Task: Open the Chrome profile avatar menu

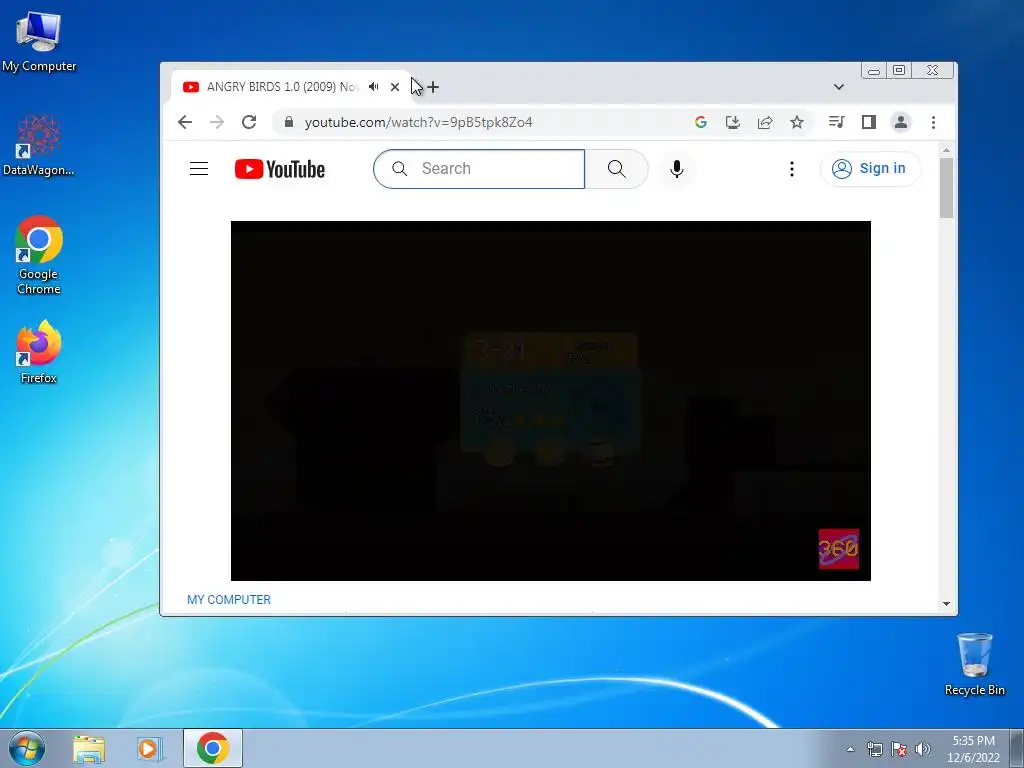Action: tap(901, 122)
